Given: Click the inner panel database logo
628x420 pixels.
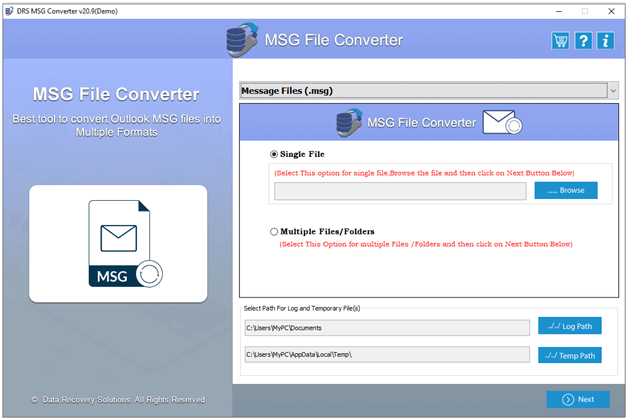Looking at the screenshot, I should [x=349, y=123].
